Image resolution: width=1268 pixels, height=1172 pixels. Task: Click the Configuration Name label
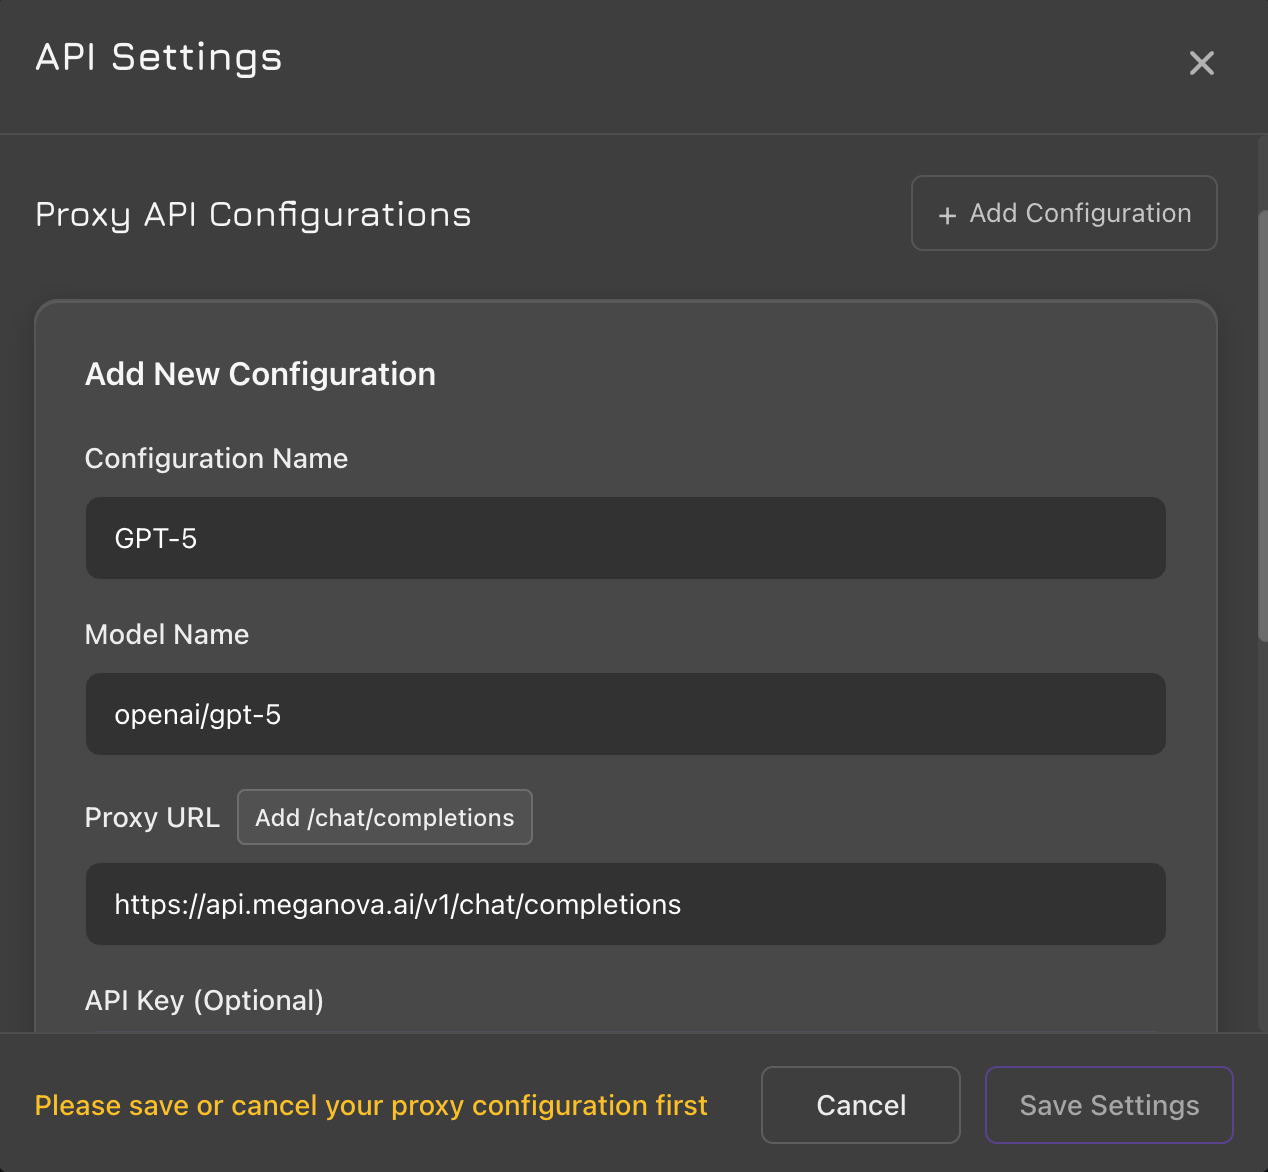216,458
